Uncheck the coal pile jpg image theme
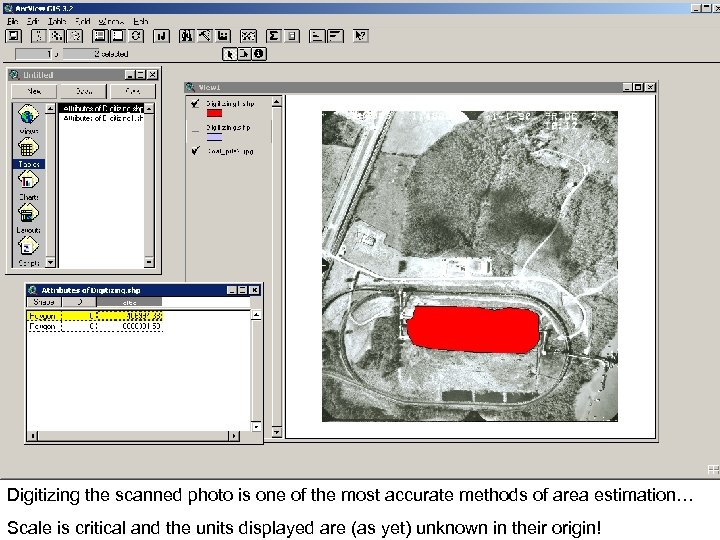The width and height of the screenshot is (720, 540). pyautogui.click(x=196, y=151)
